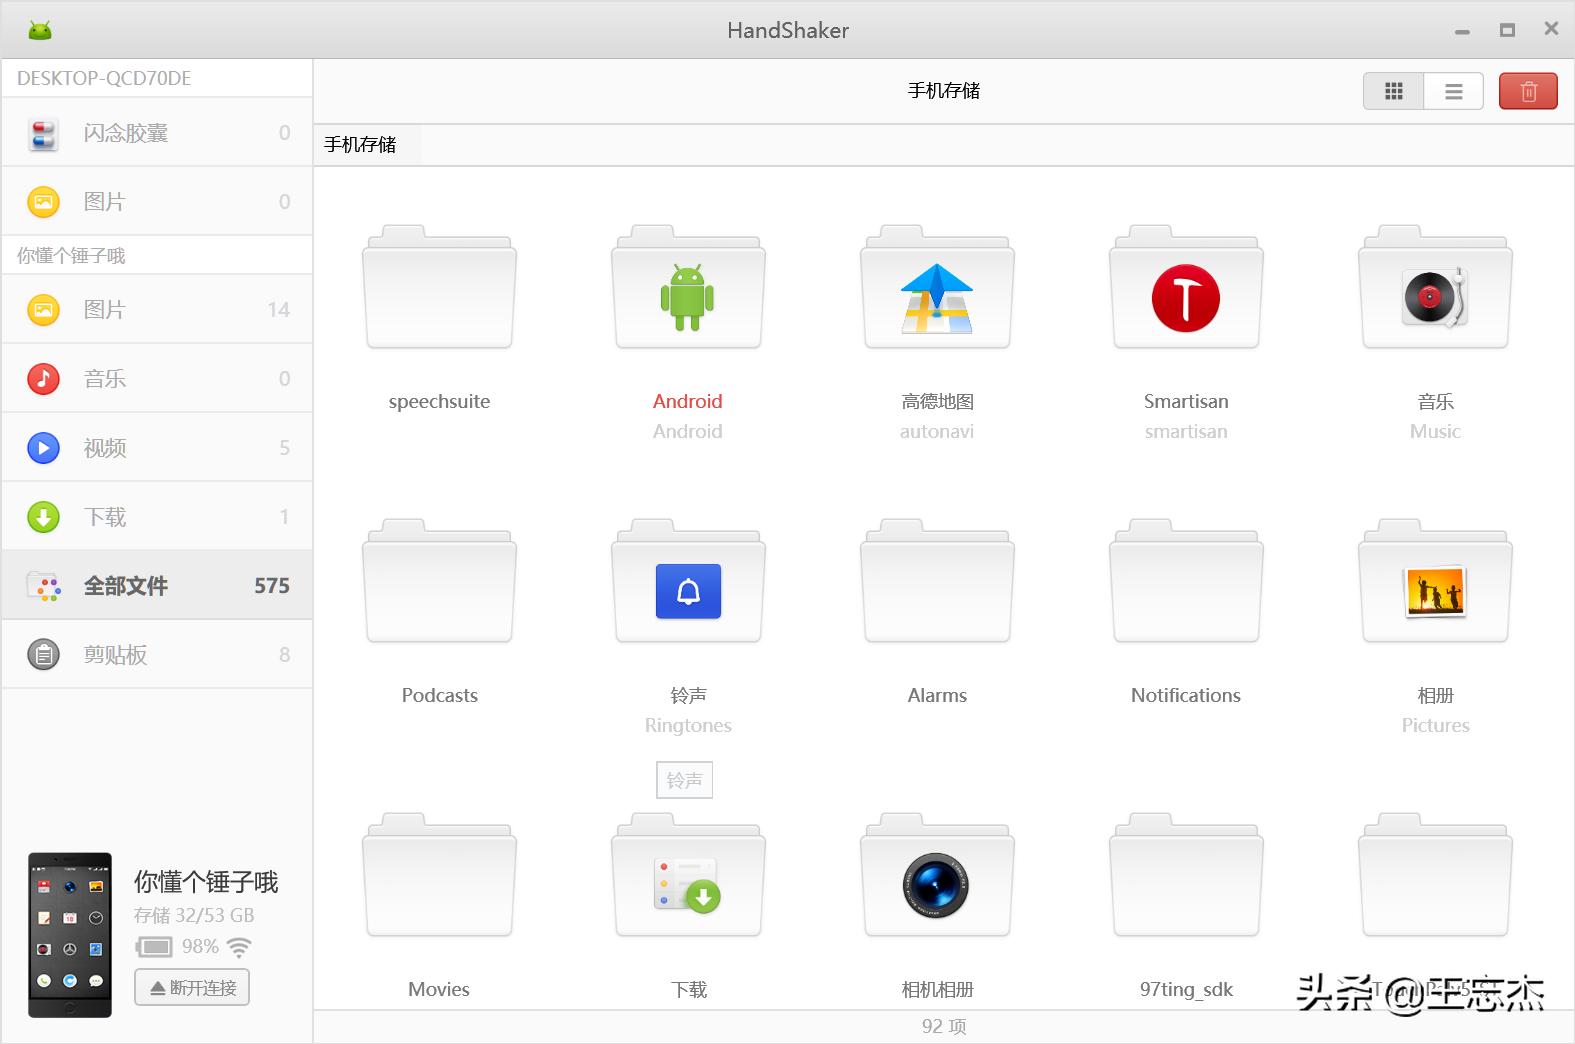
Task: Open the 音乐 Music folder with turntable
Action: [1435, 288]
